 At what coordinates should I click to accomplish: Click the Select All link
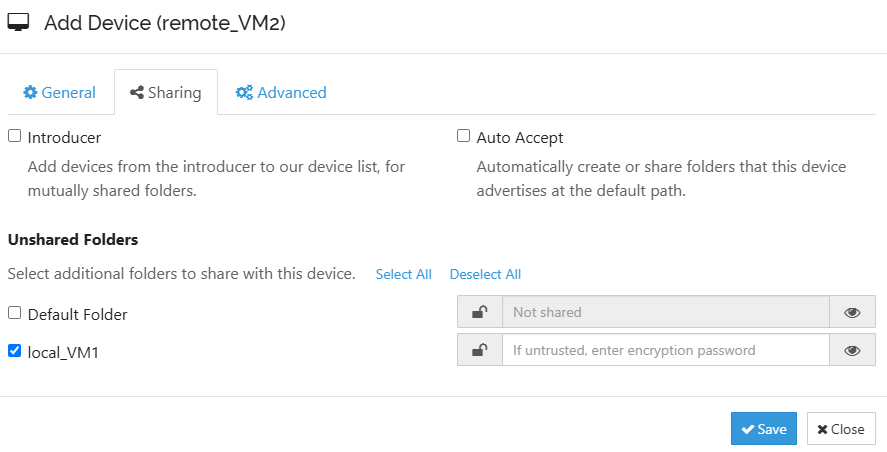(x=403, y=274)
